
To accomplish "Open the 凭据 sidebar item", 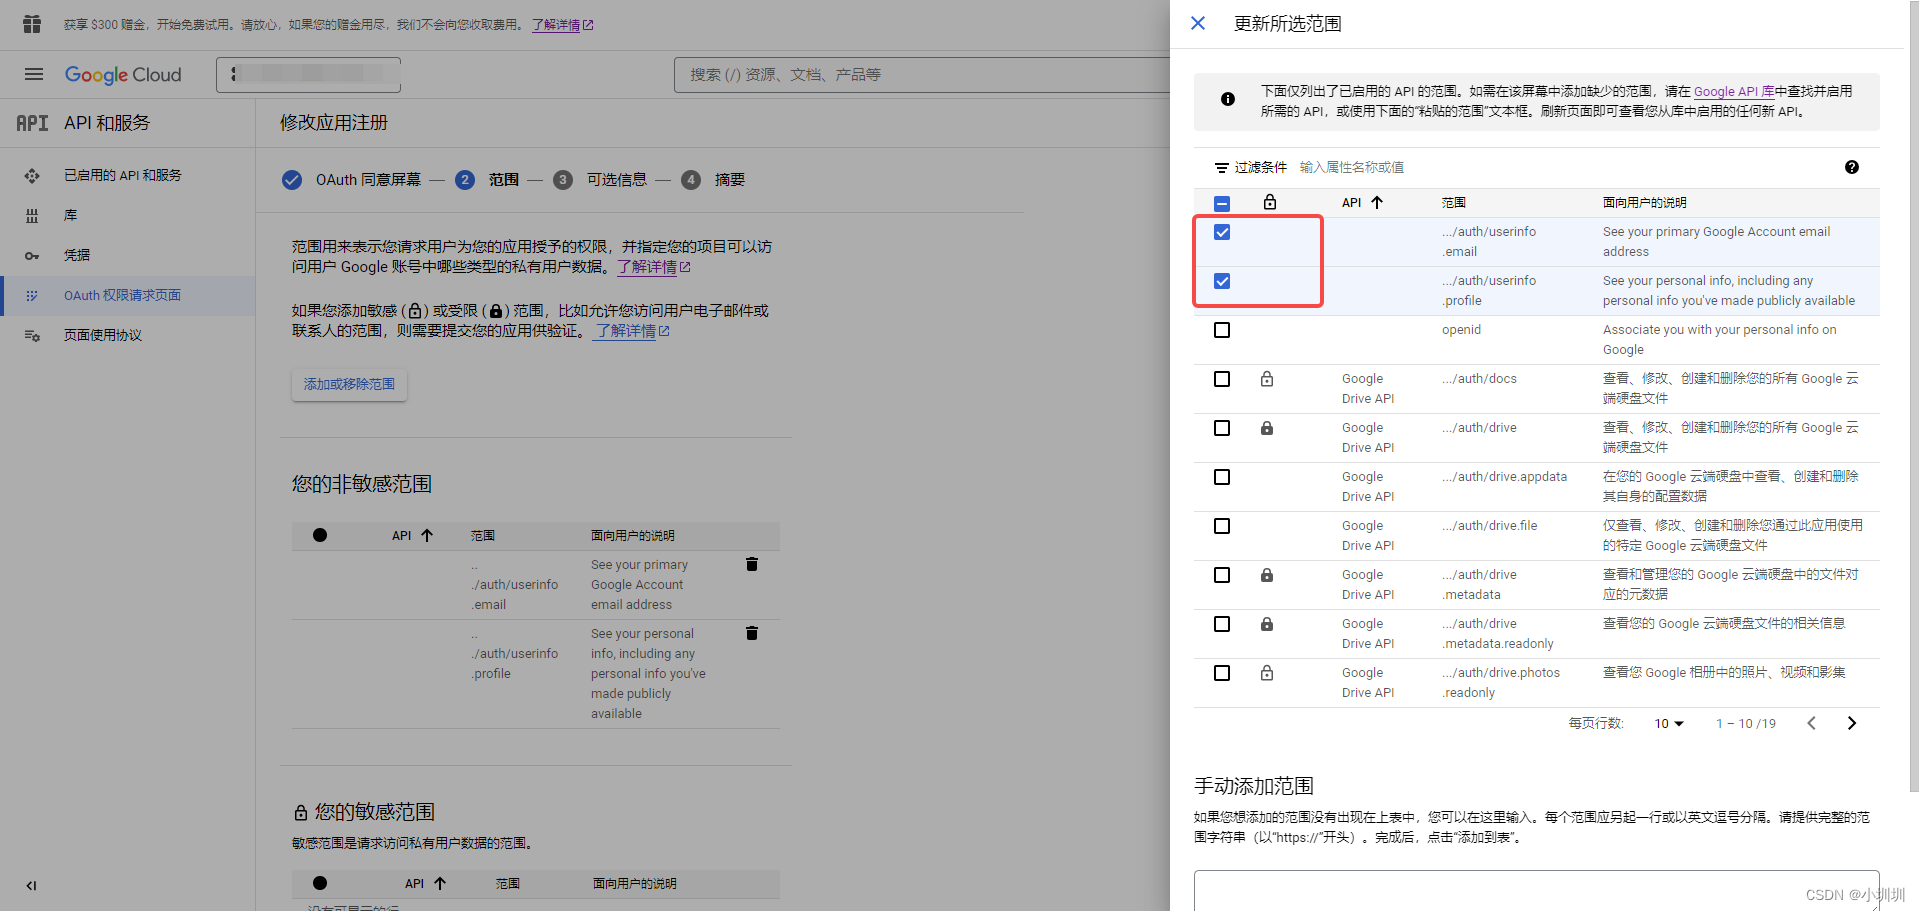I will coord(77,255).
